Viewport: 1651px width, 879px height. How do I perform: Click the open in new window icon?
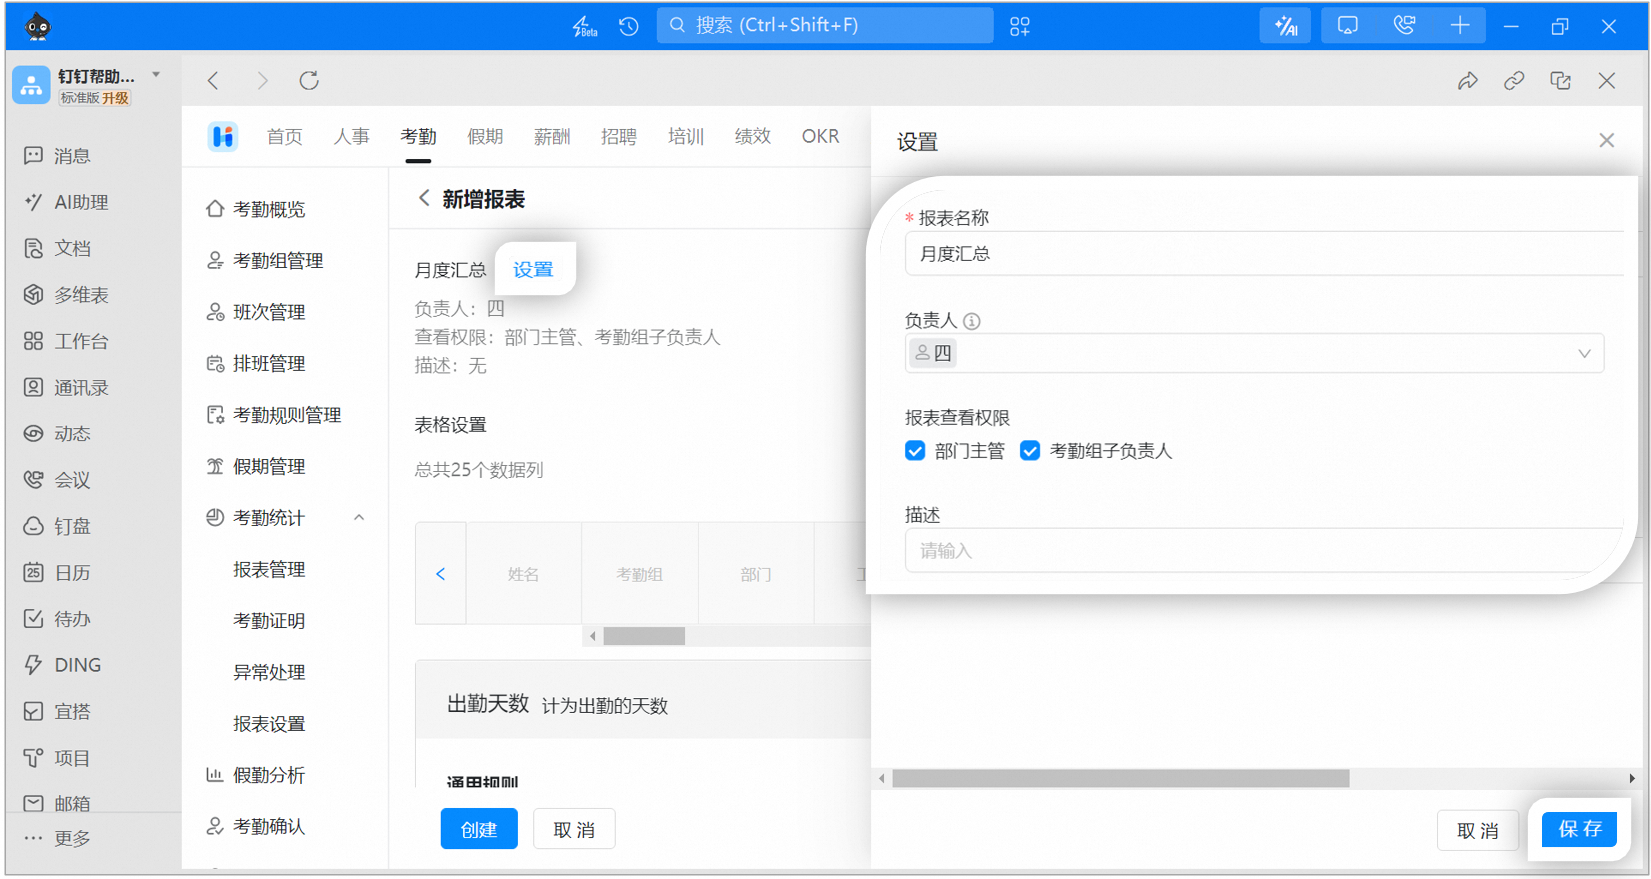[1560, 81]
